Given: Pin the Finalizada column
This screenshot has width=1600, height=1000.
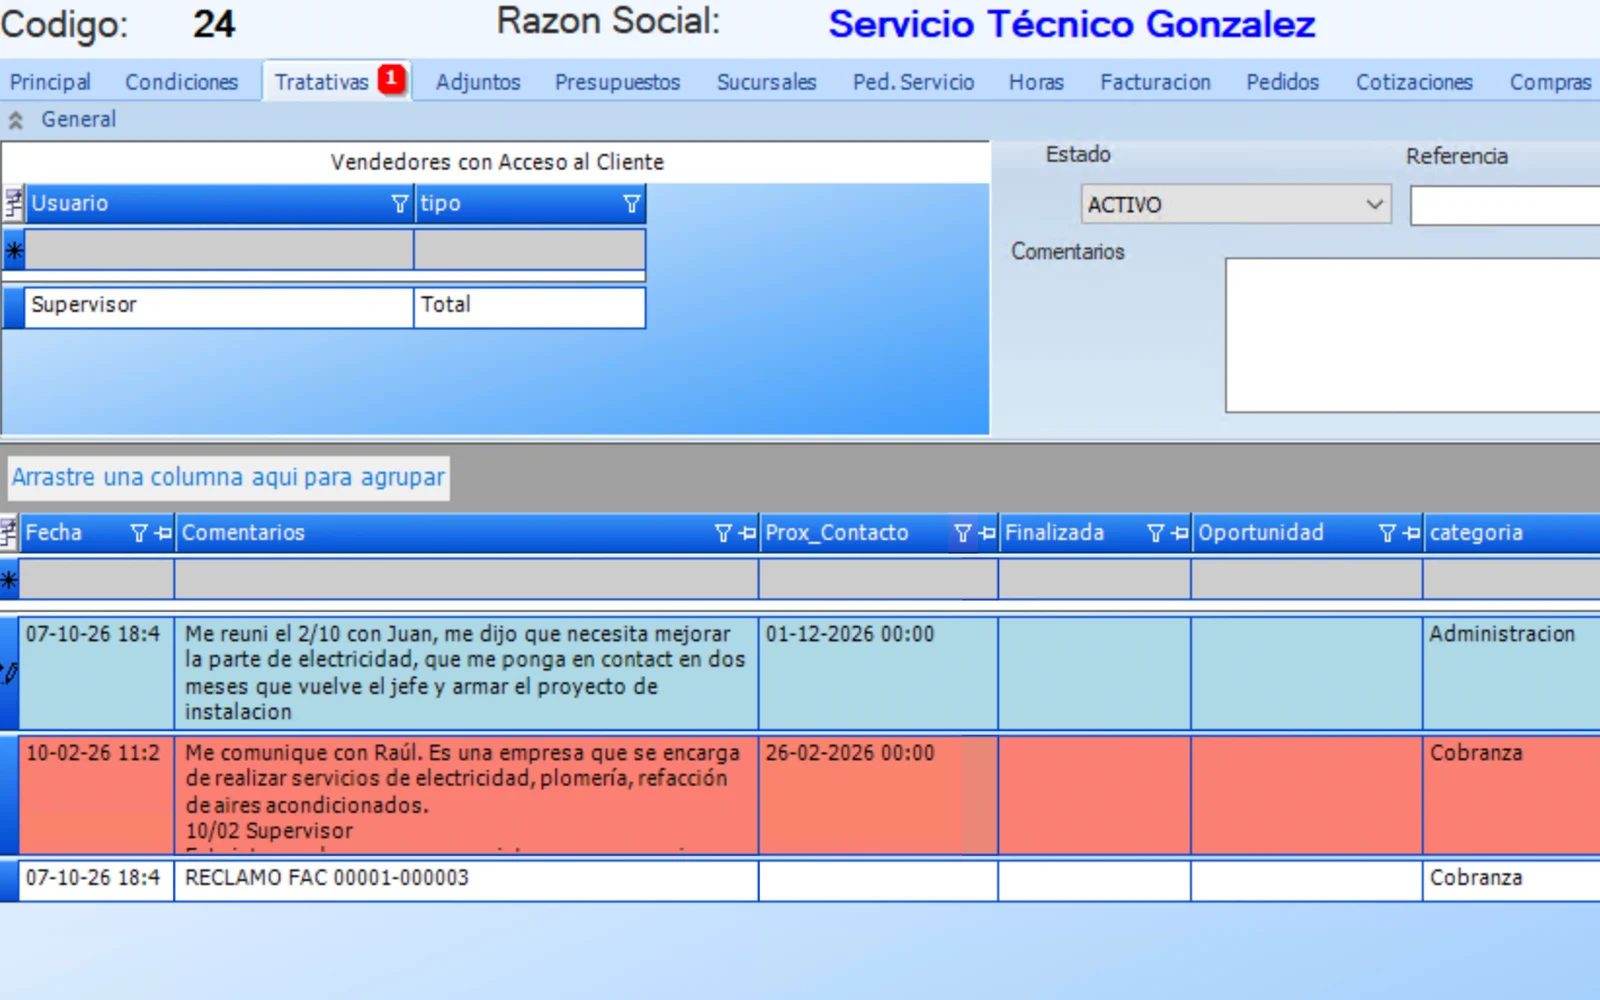Looking at the screenshot, I should pos(1180,533).
